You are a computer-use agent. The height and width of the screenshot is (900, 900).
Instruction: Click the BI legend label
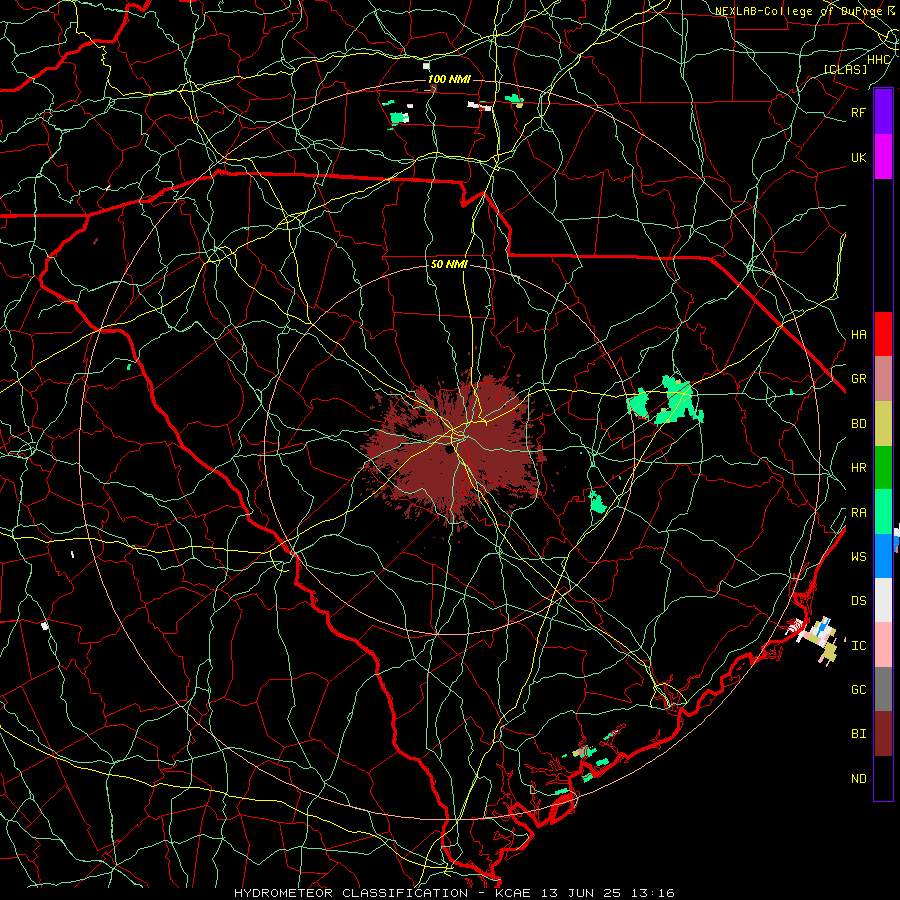858,734
